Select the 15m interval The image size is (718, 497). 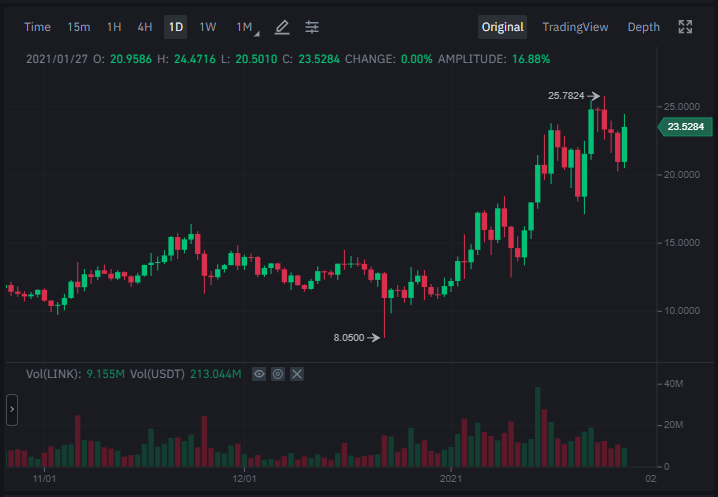pos(79,27)
